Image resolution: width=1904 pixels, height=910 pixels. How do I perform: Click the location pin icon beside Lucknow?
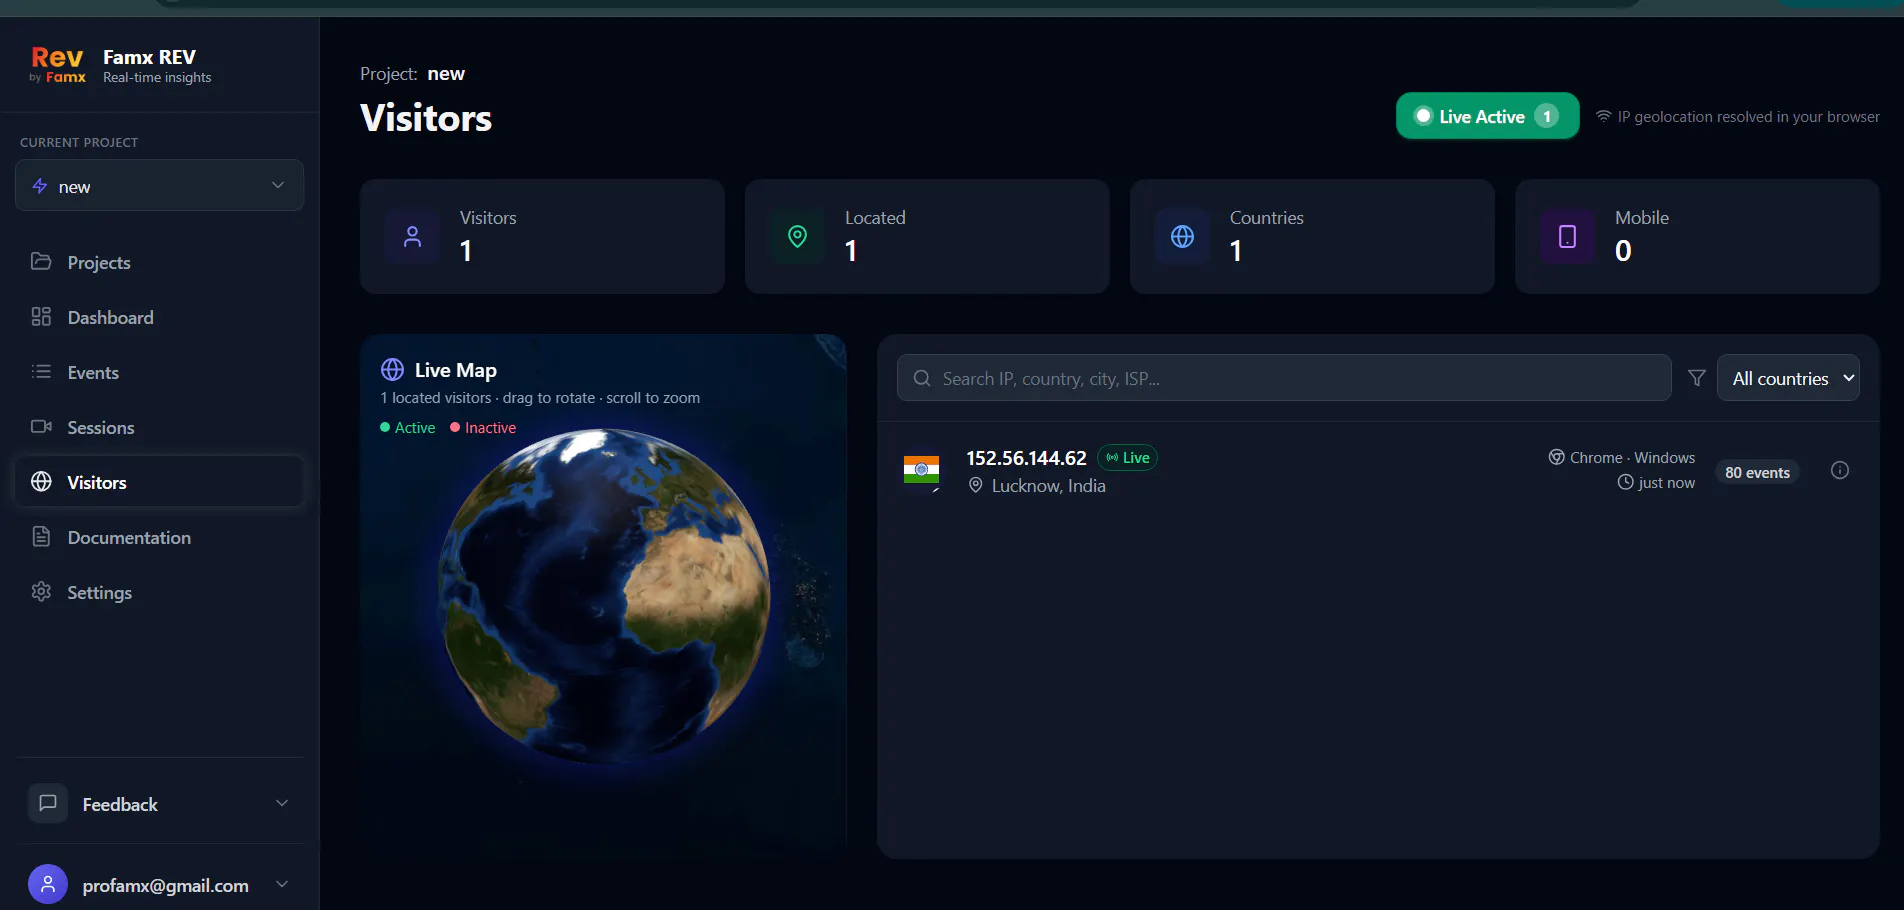click(975, 485)
